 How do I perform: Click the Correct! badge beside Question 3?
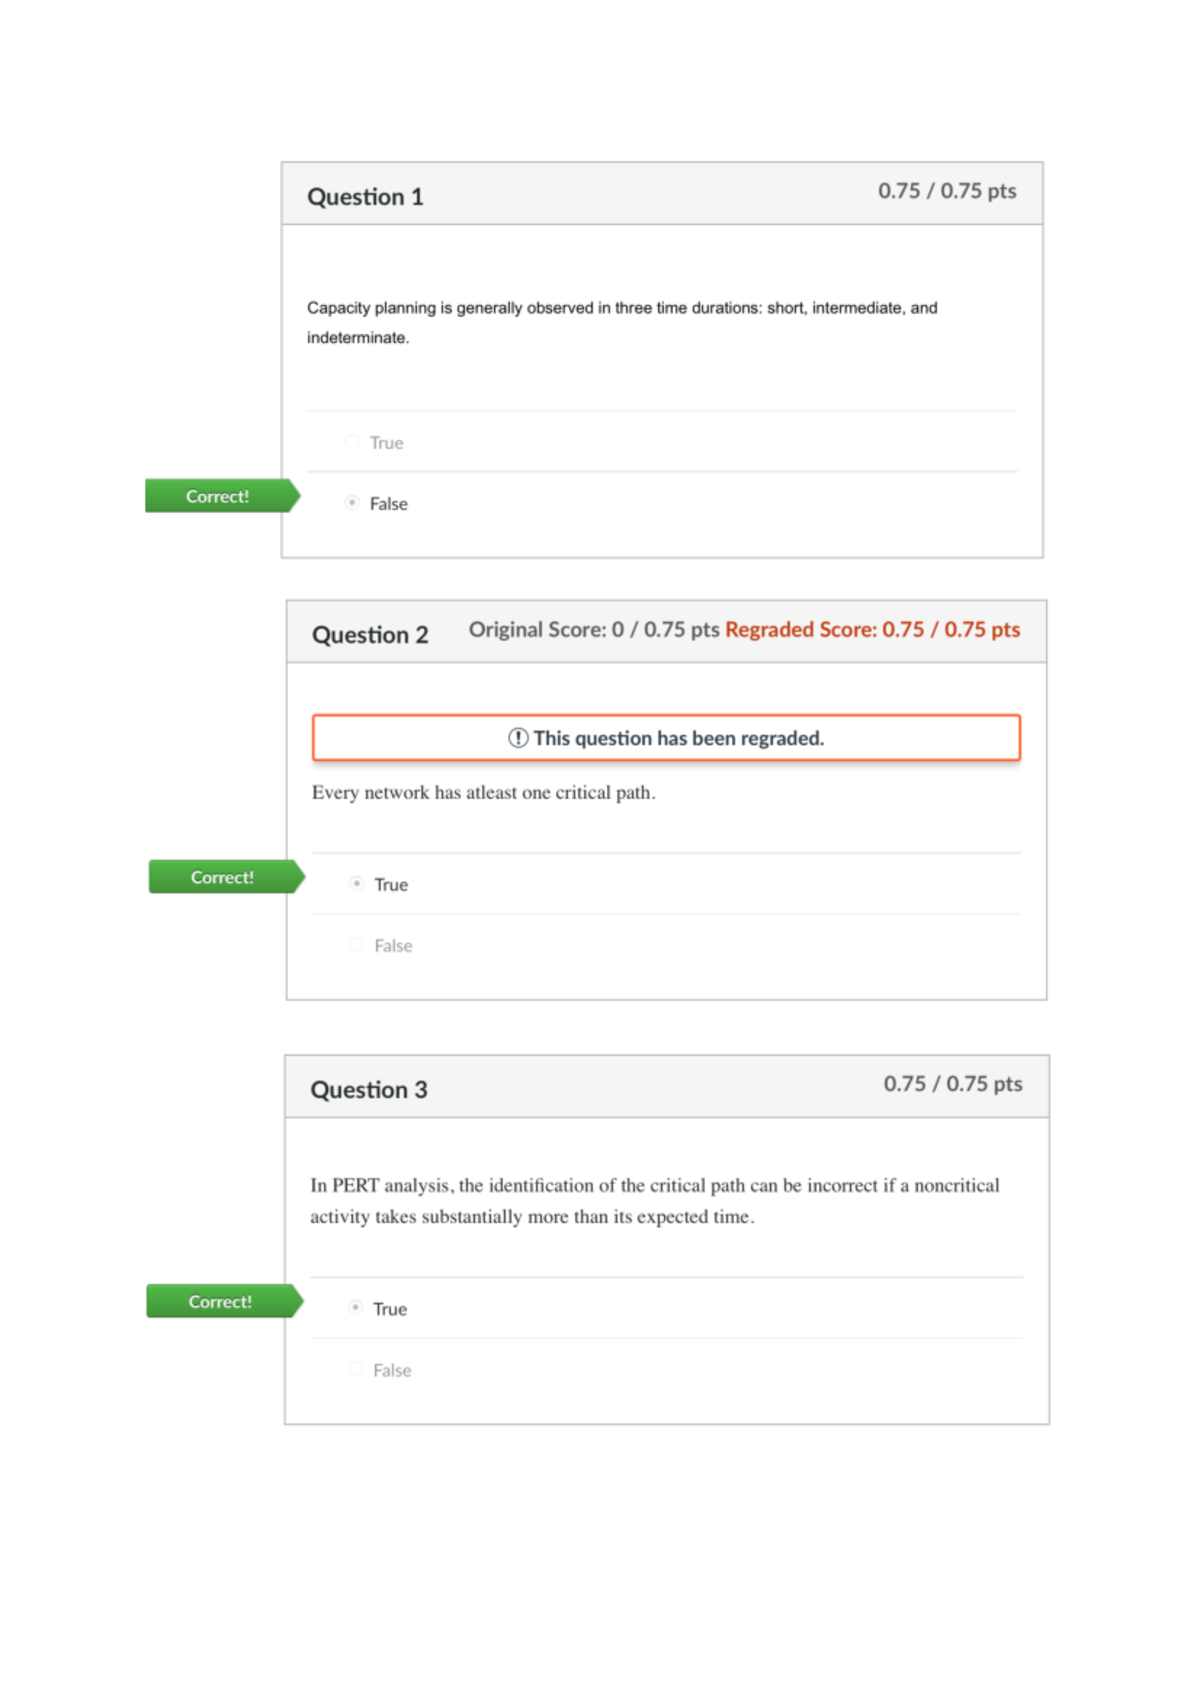[219, 1301]
